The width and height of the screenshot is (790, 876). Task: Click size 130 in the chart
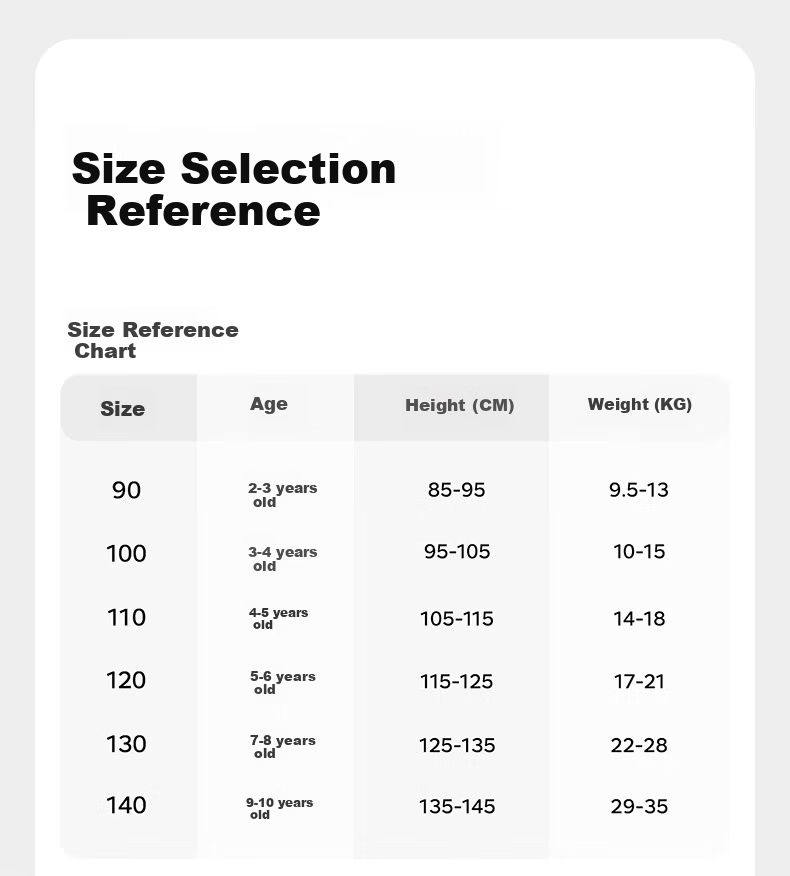[x=126, y=744]
